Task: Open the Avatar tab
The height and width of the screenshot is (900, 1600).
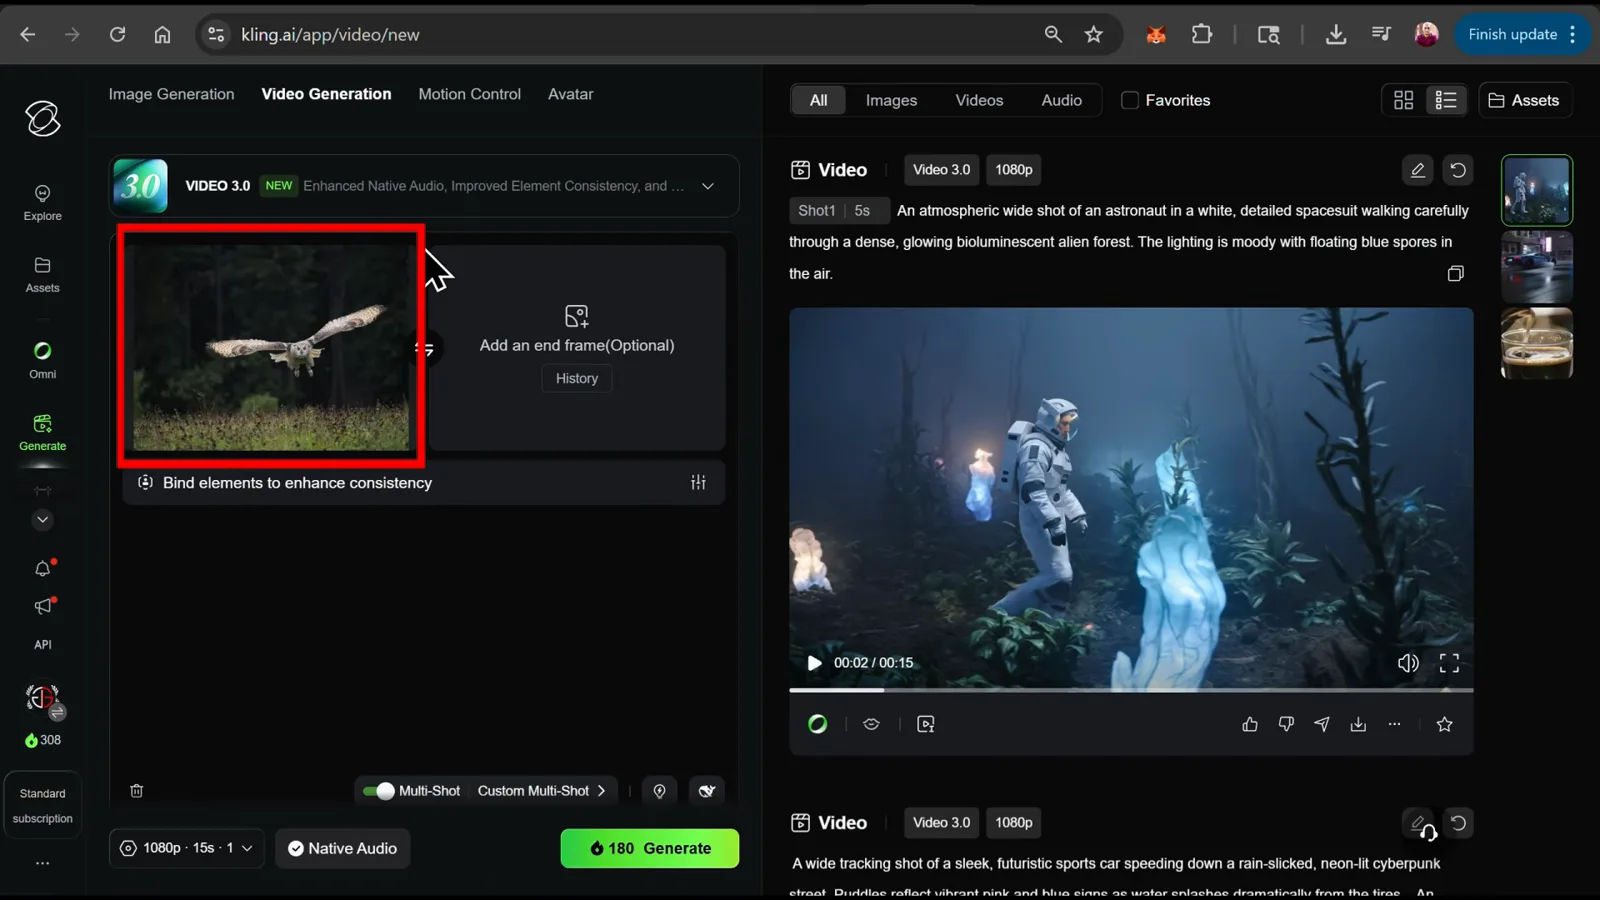Action: [570, 94]
